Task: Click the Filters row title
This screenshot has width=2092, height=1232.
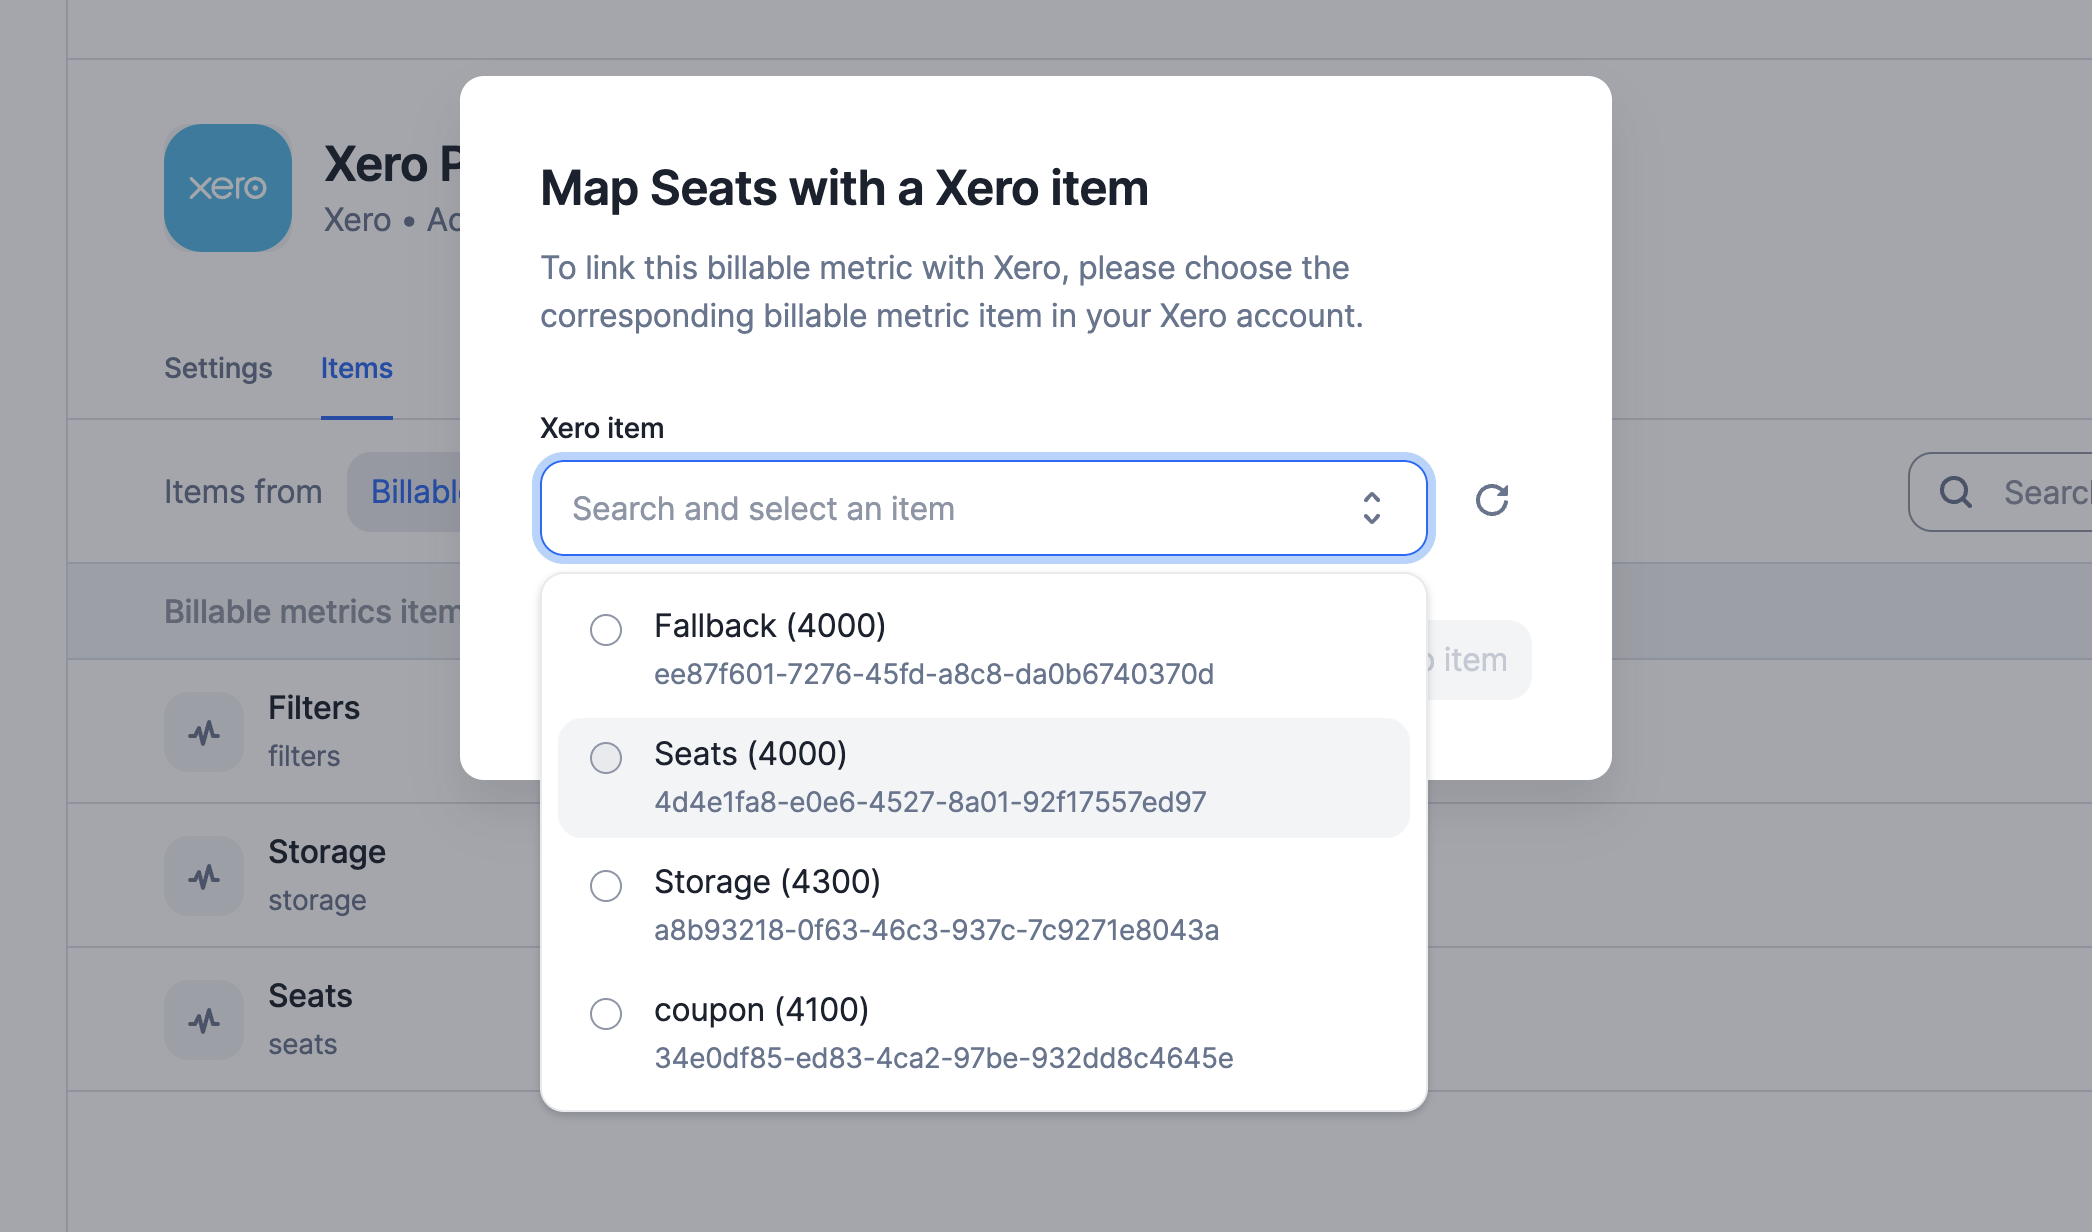Action: click(x=314, y=708)
